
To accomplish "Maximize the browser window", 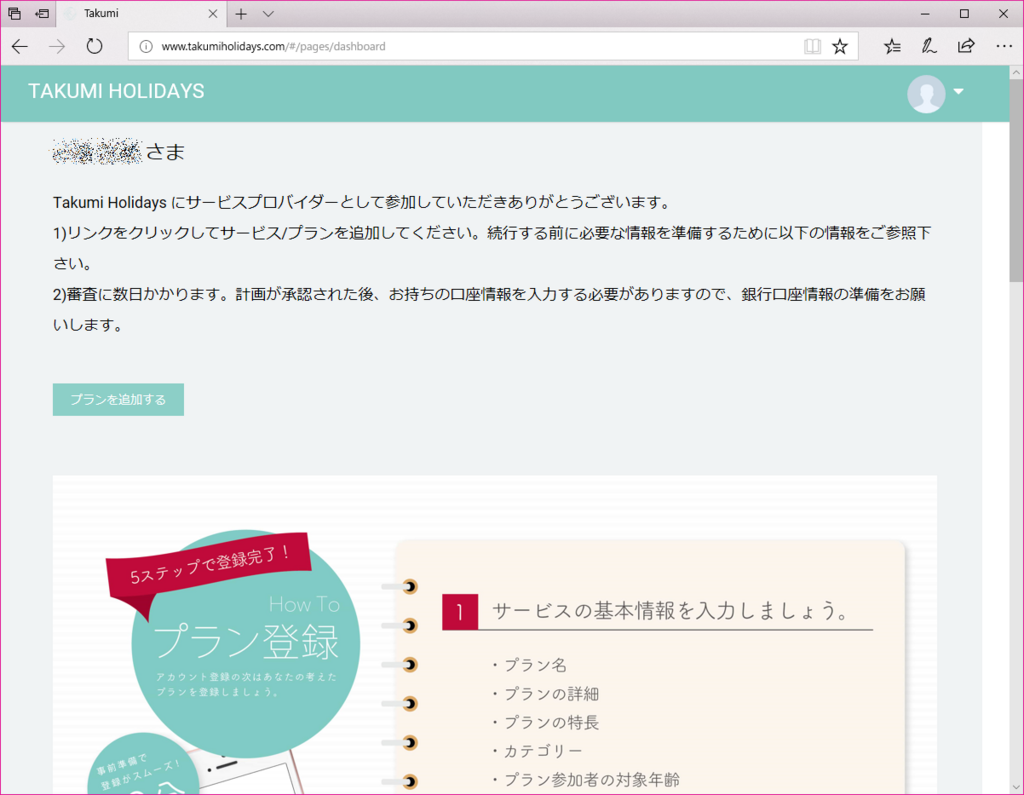I will (964, 14).
